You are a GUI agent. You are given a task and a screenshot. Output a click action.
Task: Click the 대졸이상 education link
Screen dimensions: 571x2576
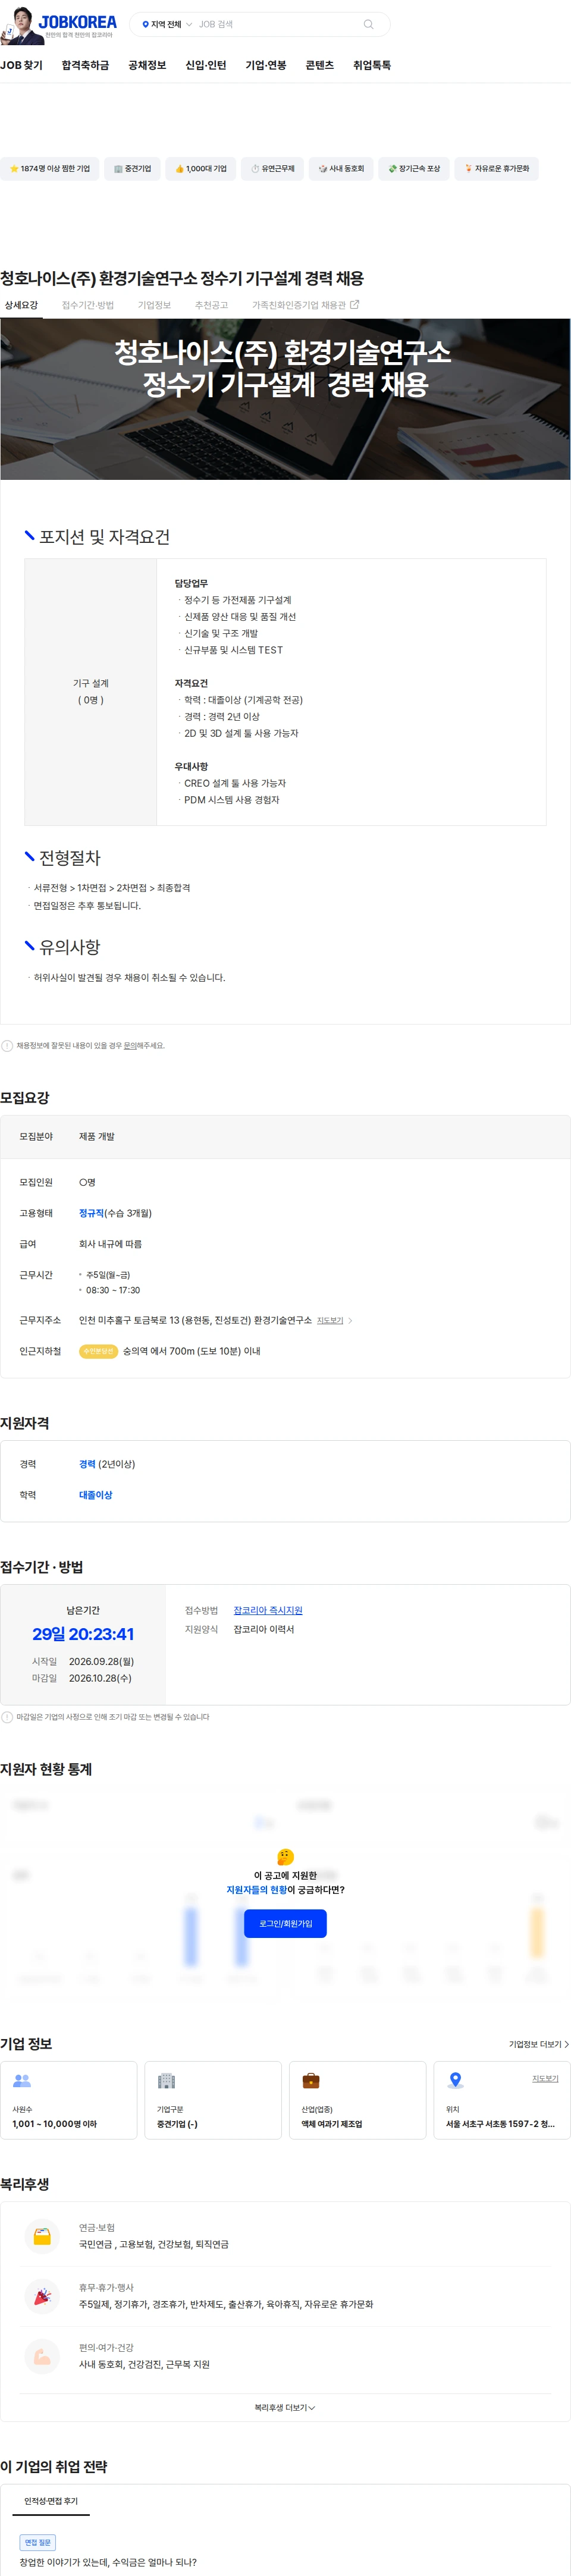click(x=96, y=1495)
